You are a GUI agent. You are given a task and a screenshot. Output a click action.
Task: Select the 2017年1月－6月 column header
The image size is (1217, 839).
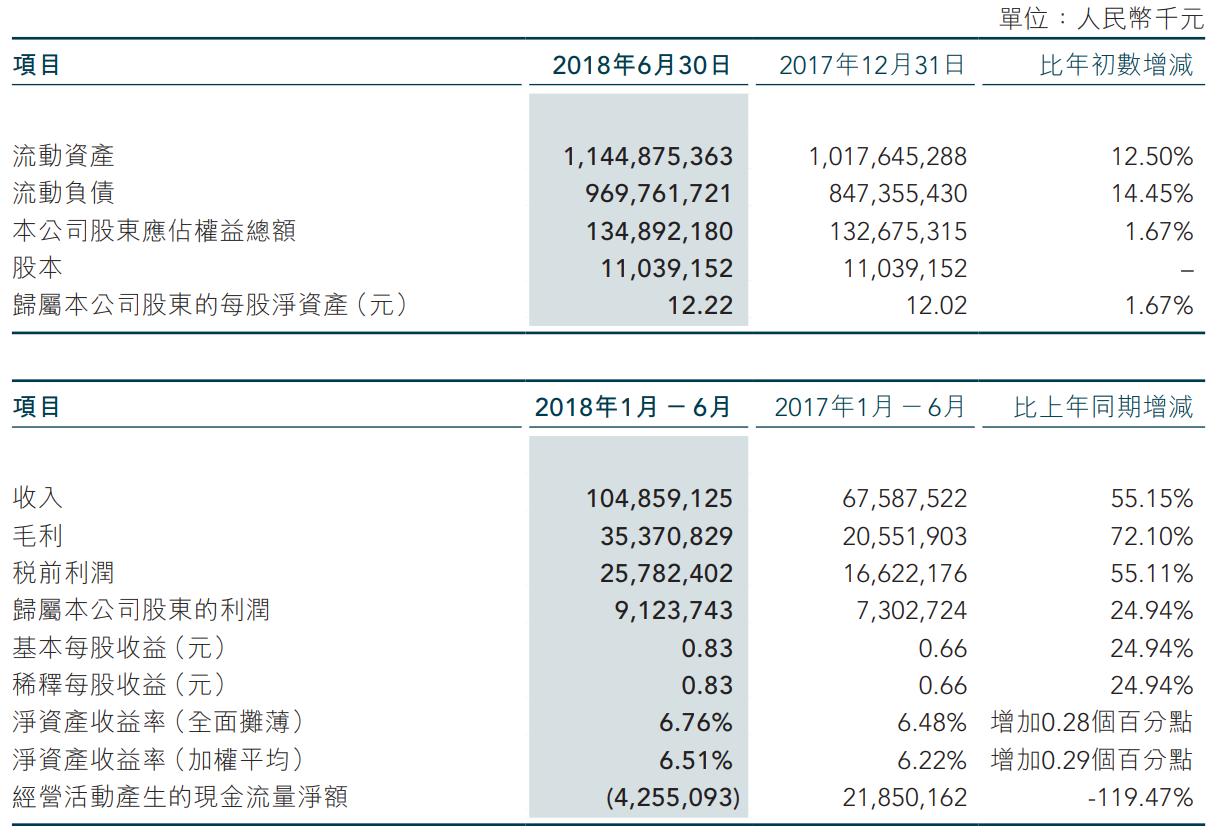pos(870,408)
